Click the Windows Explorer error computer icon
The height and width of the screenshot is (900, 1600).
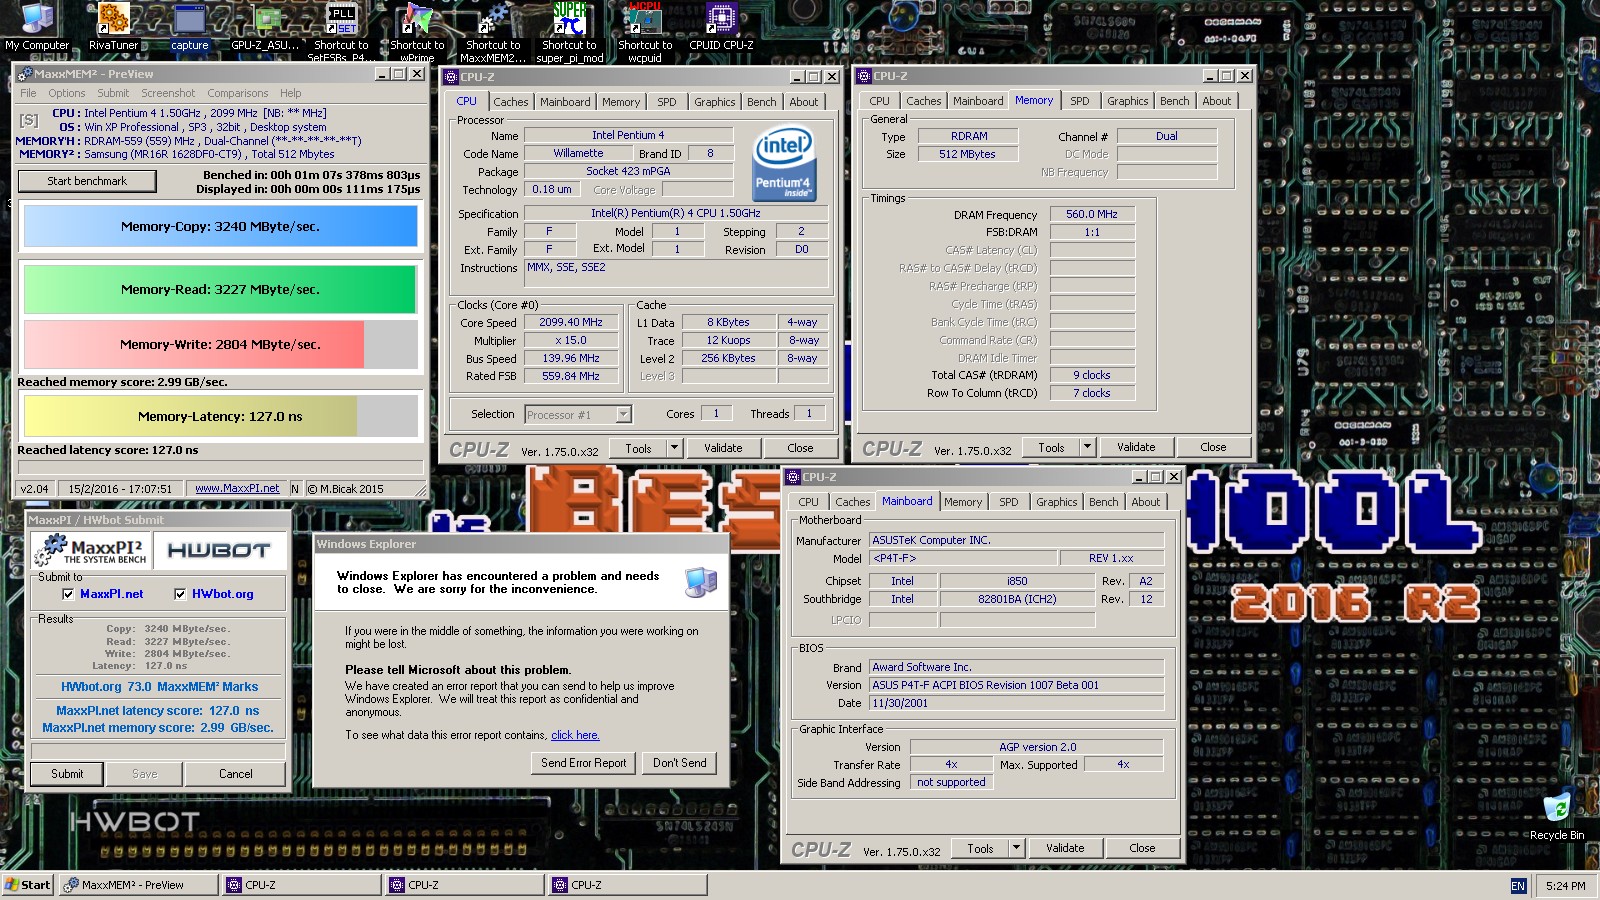point(701,582)
